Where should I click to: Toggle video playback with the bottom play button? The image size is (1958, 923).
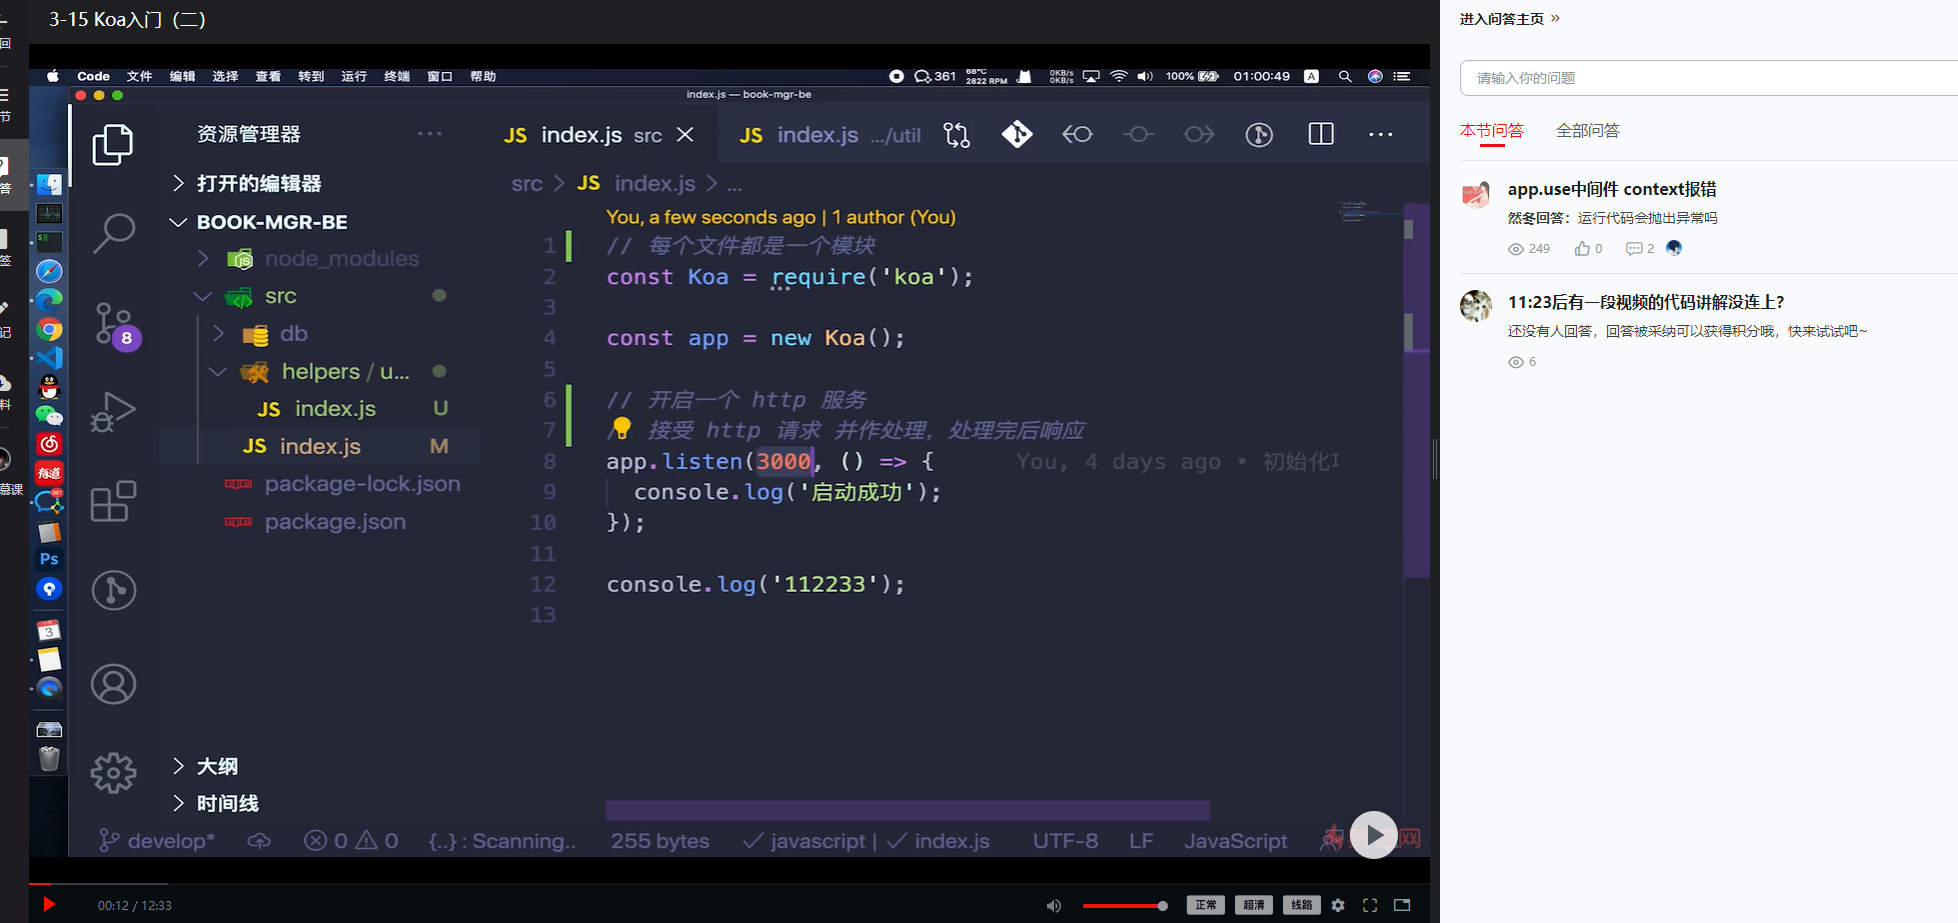48,905
